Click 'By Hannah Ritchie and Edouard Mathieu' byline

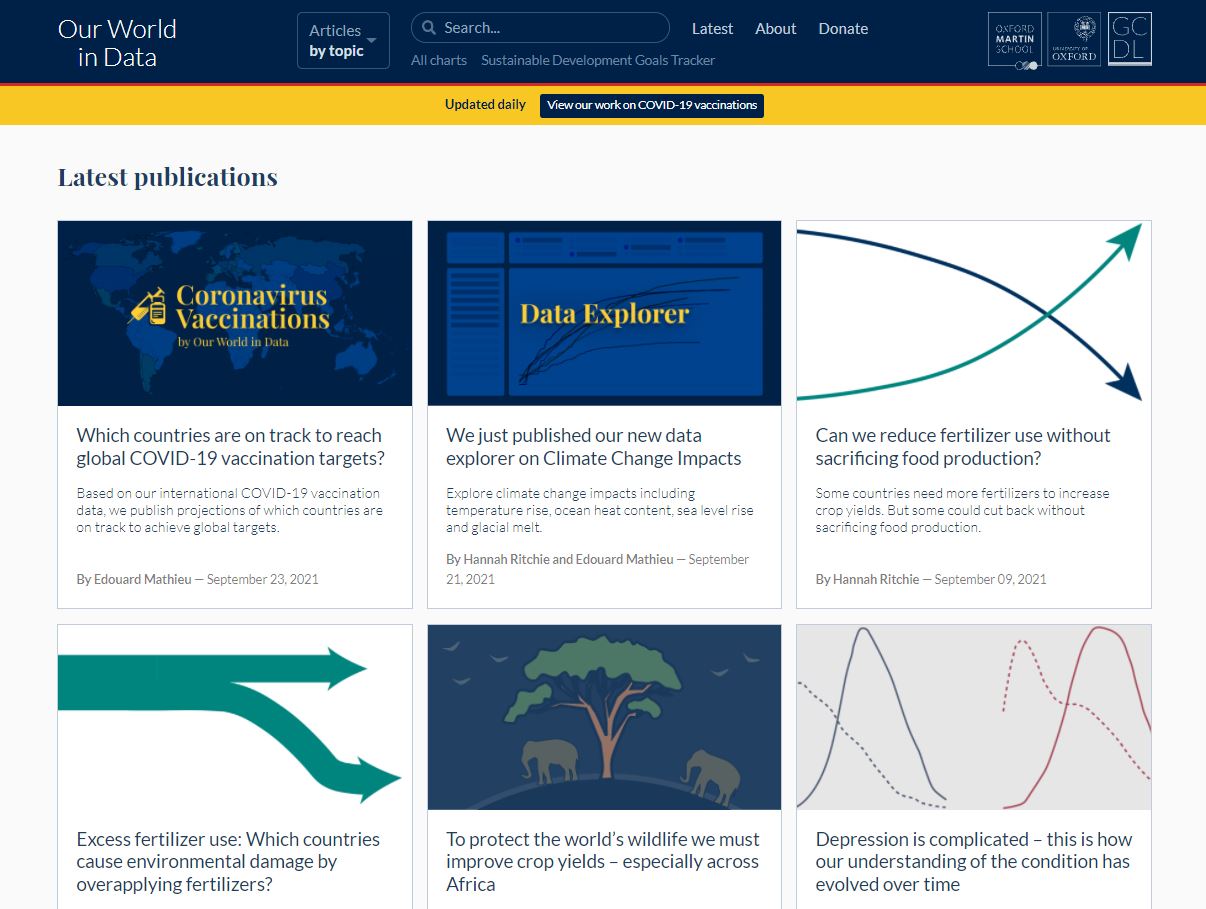point(598,569)
